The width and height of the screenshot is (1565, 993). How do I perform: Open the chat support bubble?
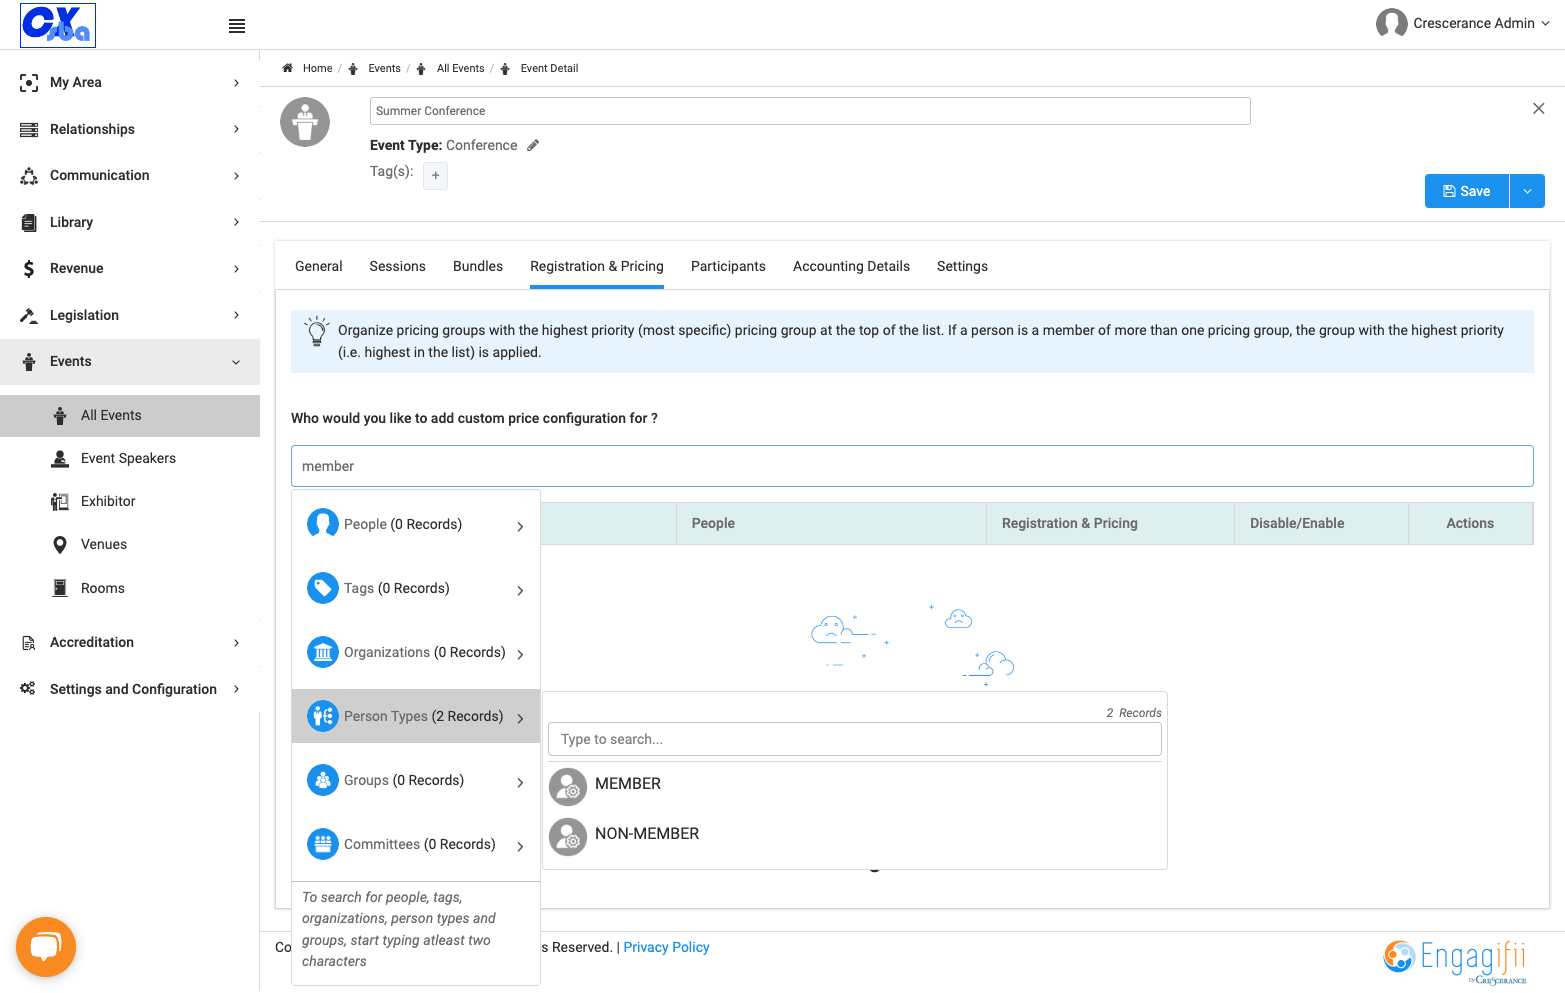point(46,946)
